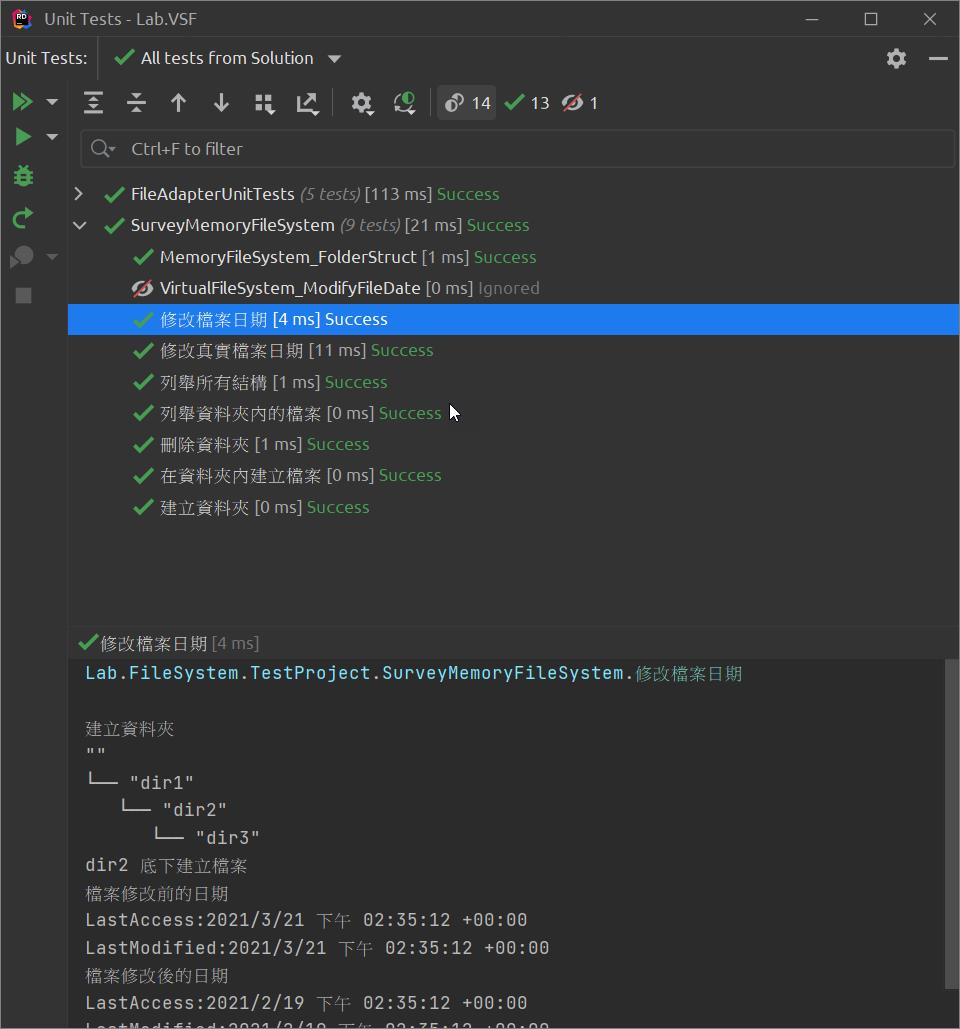This screenshot has height=1029, width=960.
Task: Click the Ctrl+F to filter search field
Action: click(x=517, y=149)
